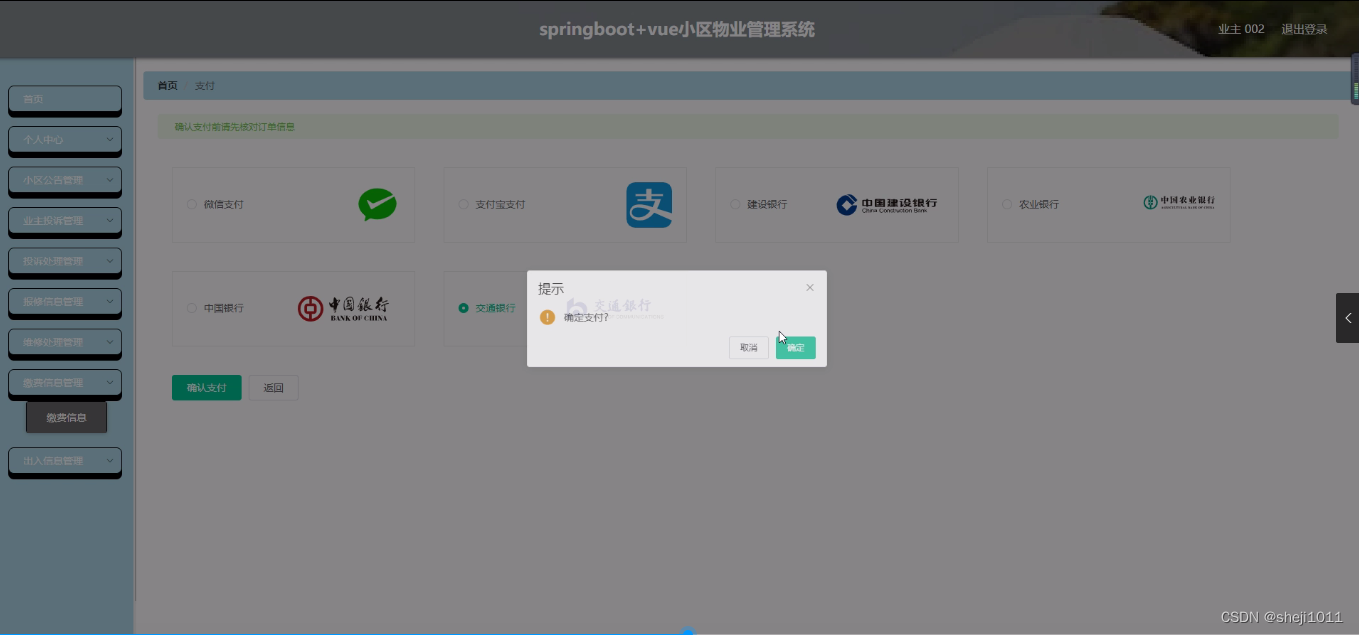The image size is (1359, 635).
Task: Click the Bank of China logo
Action: [x=344, y=308]
